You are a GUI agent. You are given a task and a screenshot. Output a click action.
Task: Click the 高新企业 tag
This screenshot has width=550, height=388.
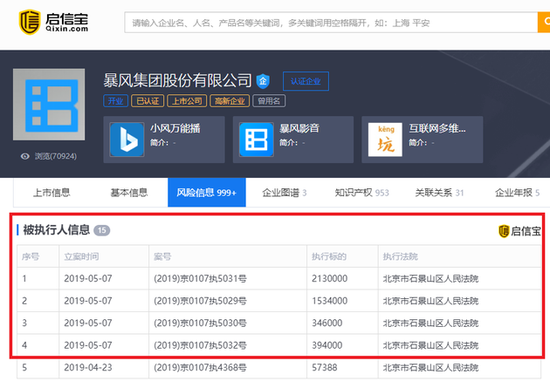pos(230,101)
